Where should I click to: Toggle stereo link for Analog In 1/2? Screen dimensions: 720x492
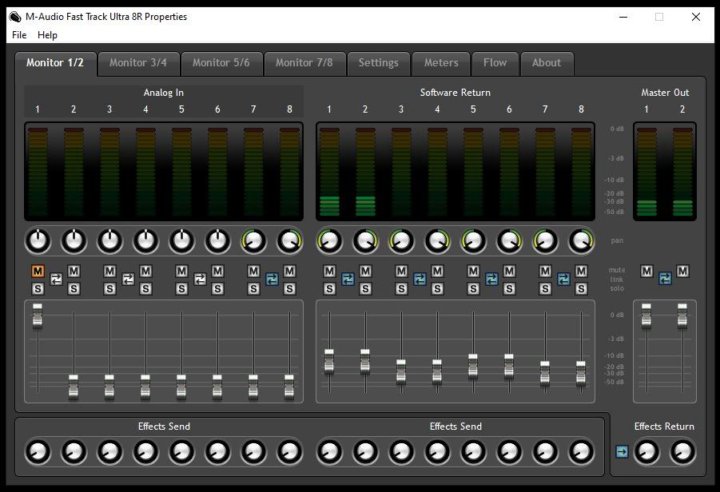click(55, 280)
